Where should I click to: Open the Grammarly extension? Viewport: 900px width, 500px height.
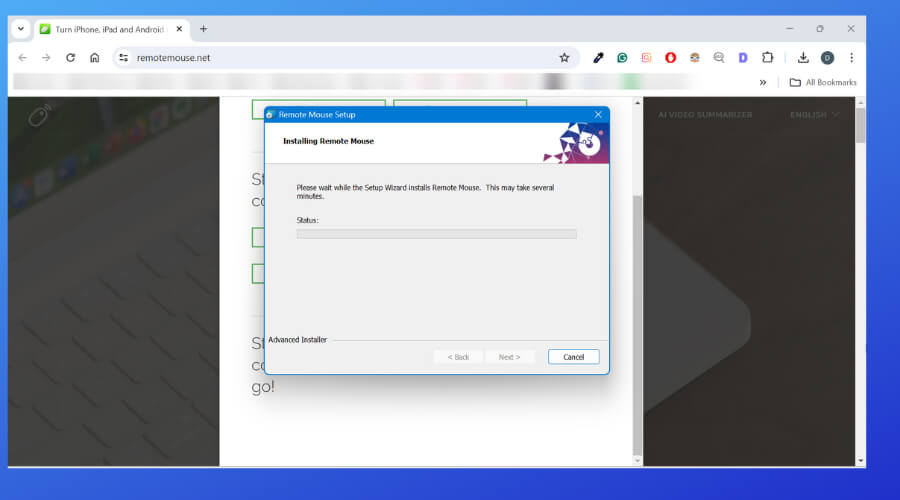[x=622, y=57]
